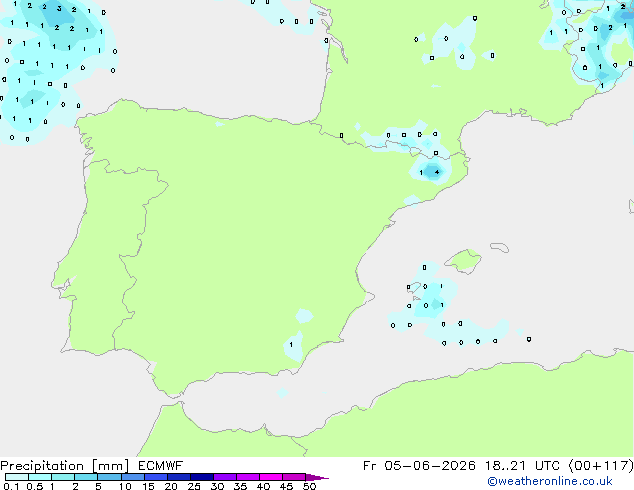Select the 2 to 5 mm legend swatch
634x490 pixels.
(x=86, y=477)
